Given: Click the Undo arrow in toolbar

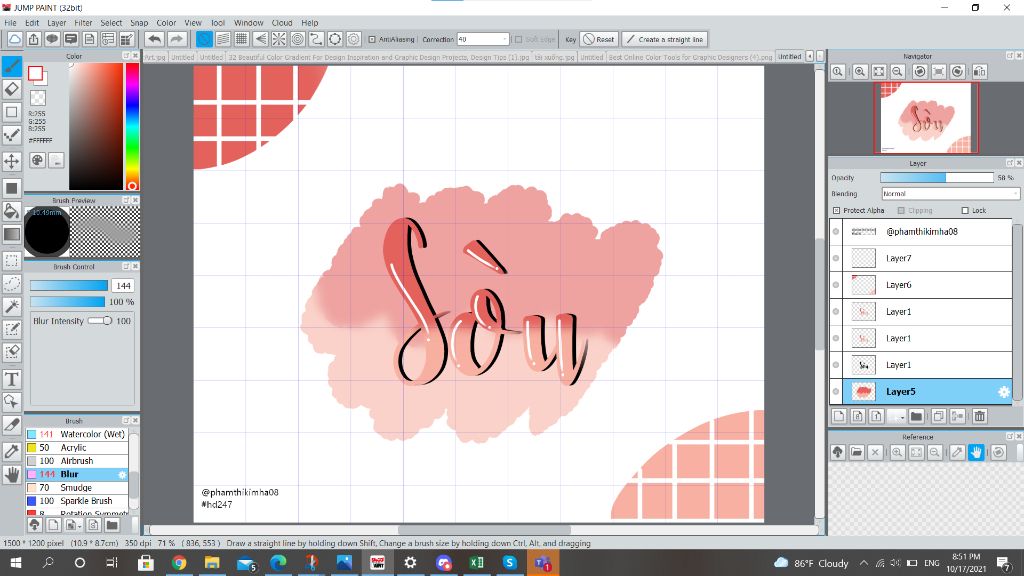Looking at the screenshot, I should [154, 39].
